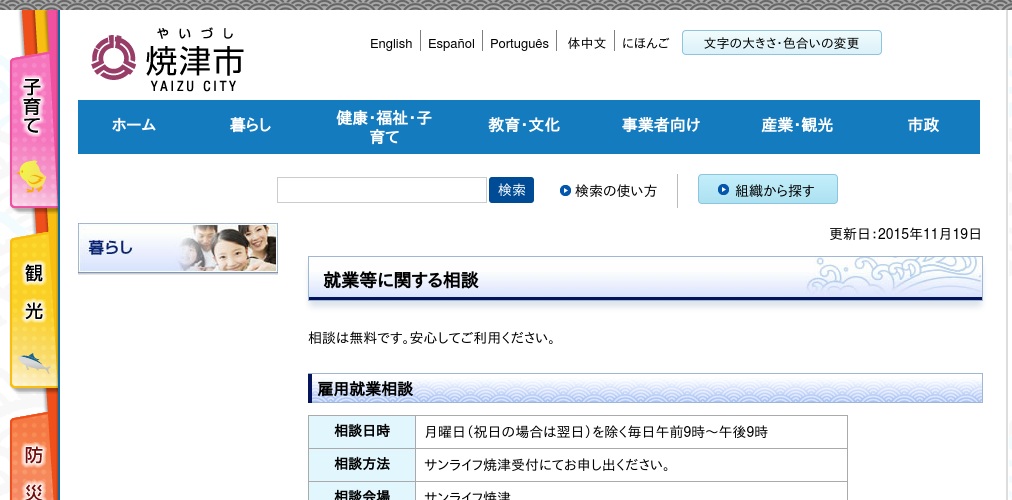Open the 暮らし navigation menu item

point(250,126)
